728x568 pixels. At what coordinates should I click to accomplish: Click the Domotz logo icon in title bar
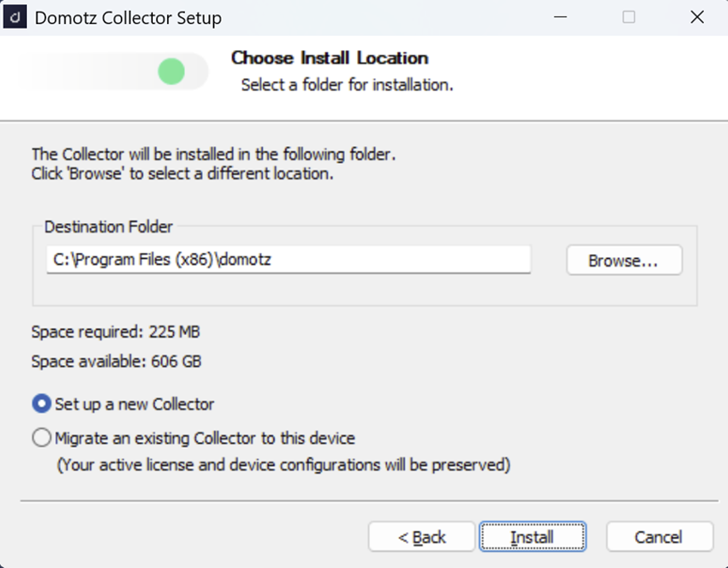(x=15, y=17)
